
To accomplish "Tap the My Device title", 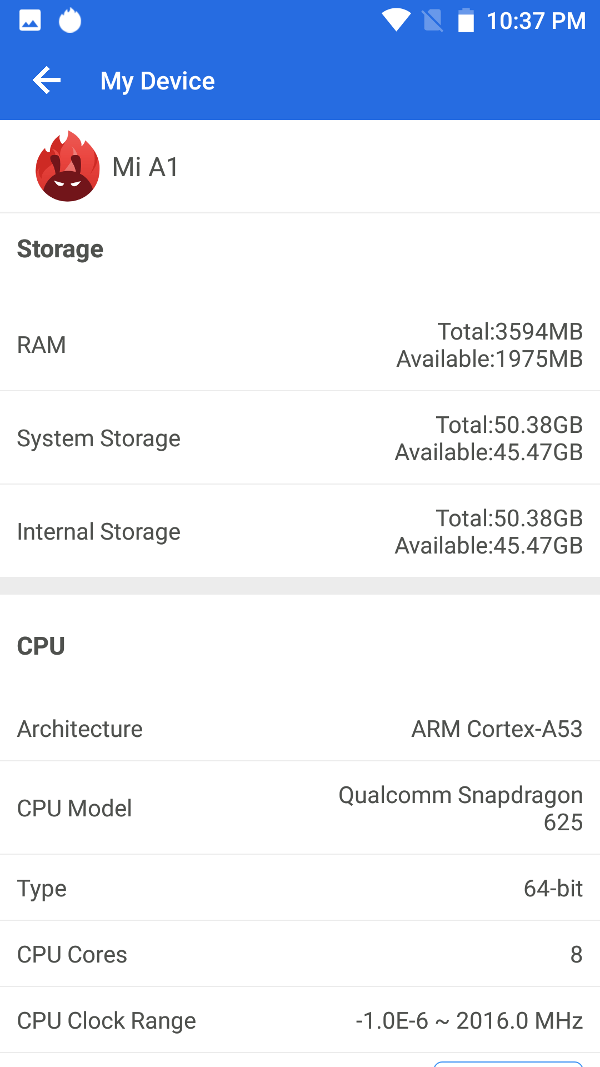I will (x=158, y=81).
